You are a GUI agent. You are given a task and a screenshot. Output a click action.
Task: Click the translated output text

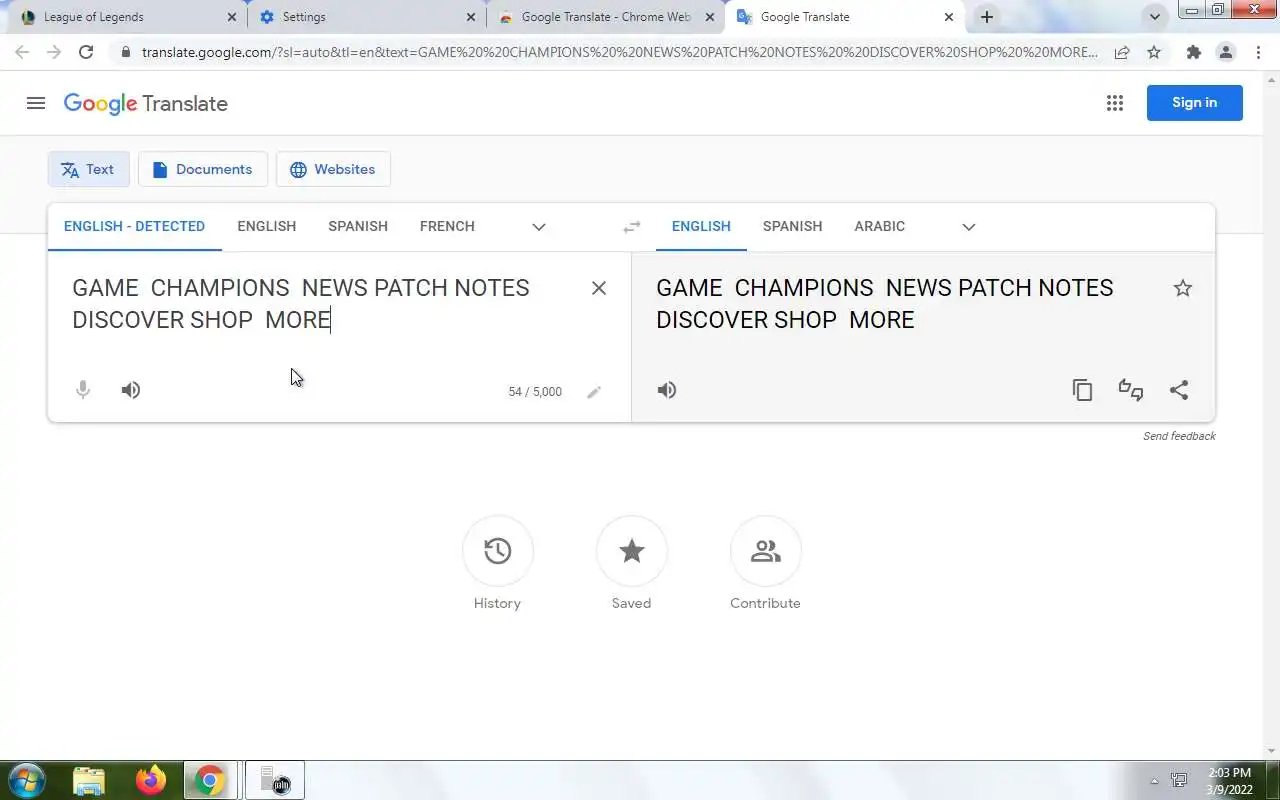point(885,304)
